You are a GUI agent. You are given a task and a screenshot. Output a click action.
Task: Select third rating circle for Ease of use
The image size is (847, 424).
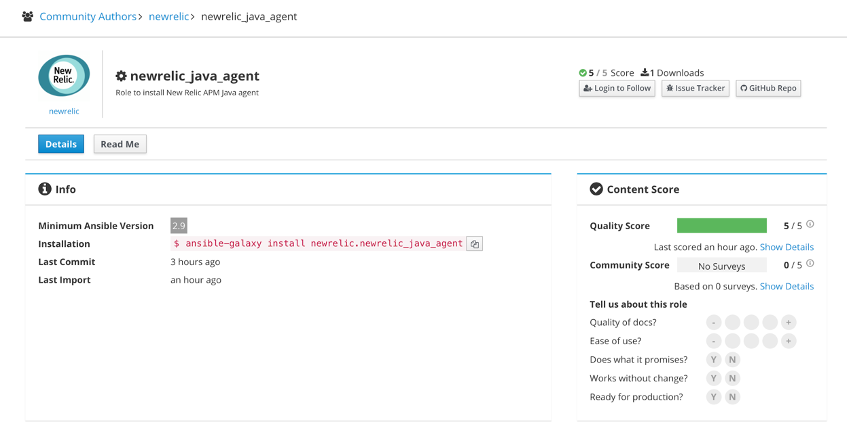(751, 341)
